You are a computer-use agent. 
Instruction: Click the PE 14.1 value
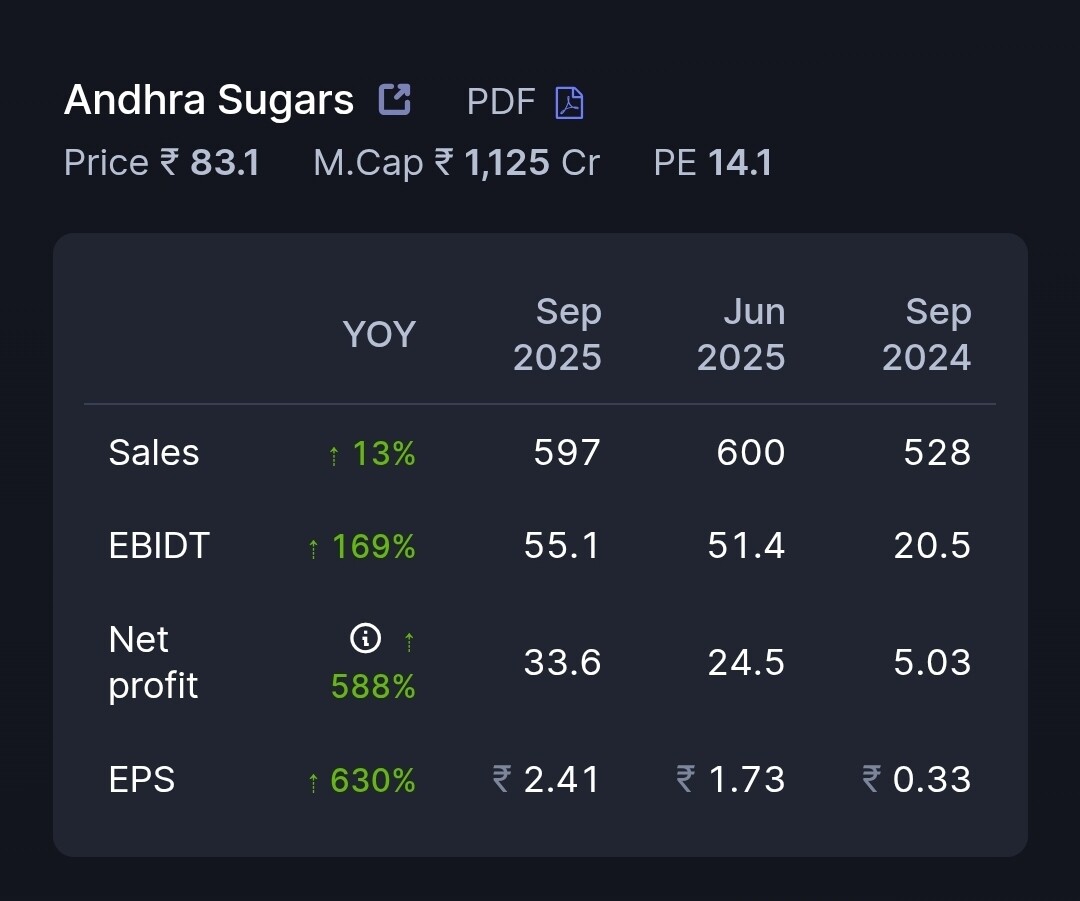click(739, 163)
